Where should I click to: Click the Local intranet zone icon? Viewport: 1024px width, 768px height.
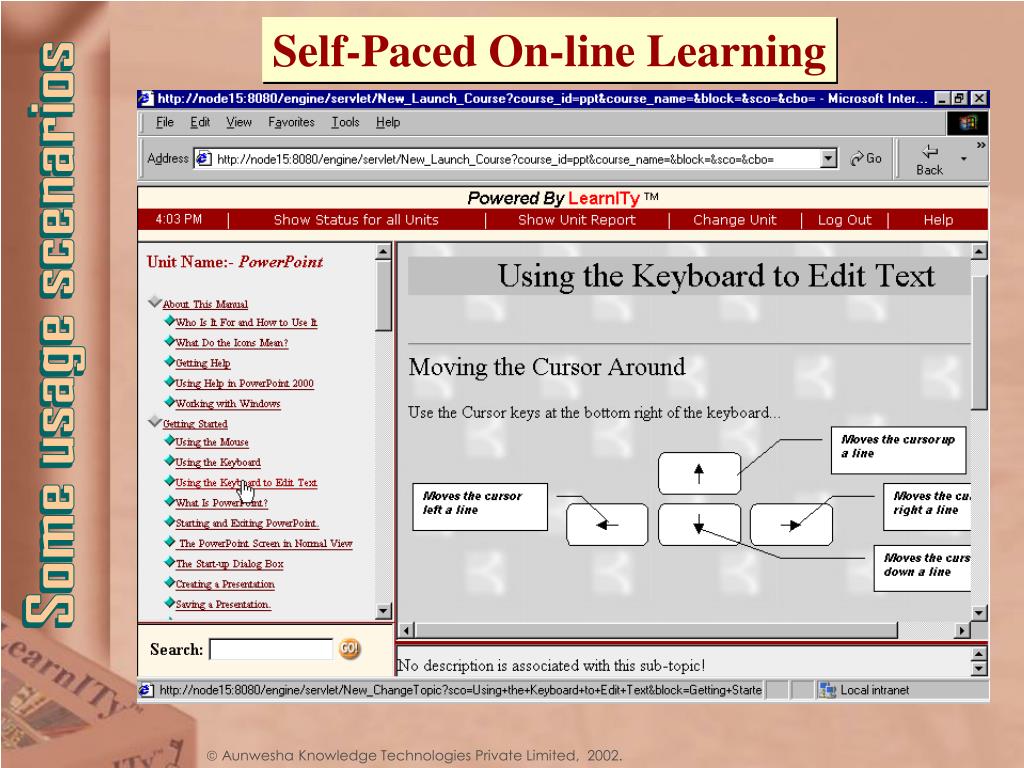tap(827, 690)
